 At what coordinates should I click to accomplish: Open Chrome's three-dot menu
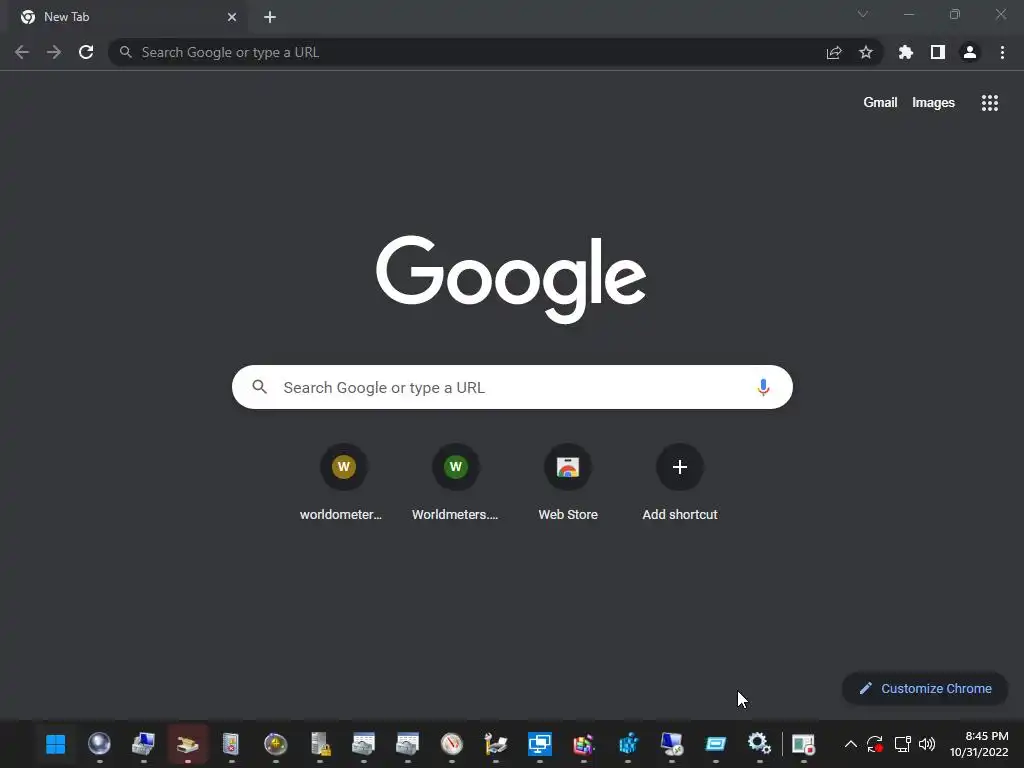pyautogui.click(x=1002, y=52)
